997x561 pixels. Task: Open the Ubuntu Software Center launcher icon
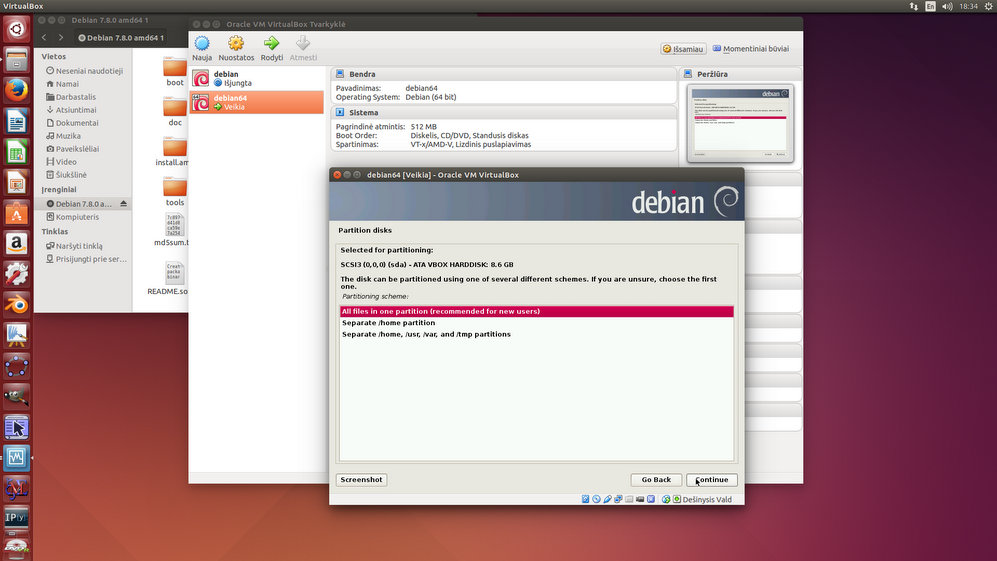16,213
